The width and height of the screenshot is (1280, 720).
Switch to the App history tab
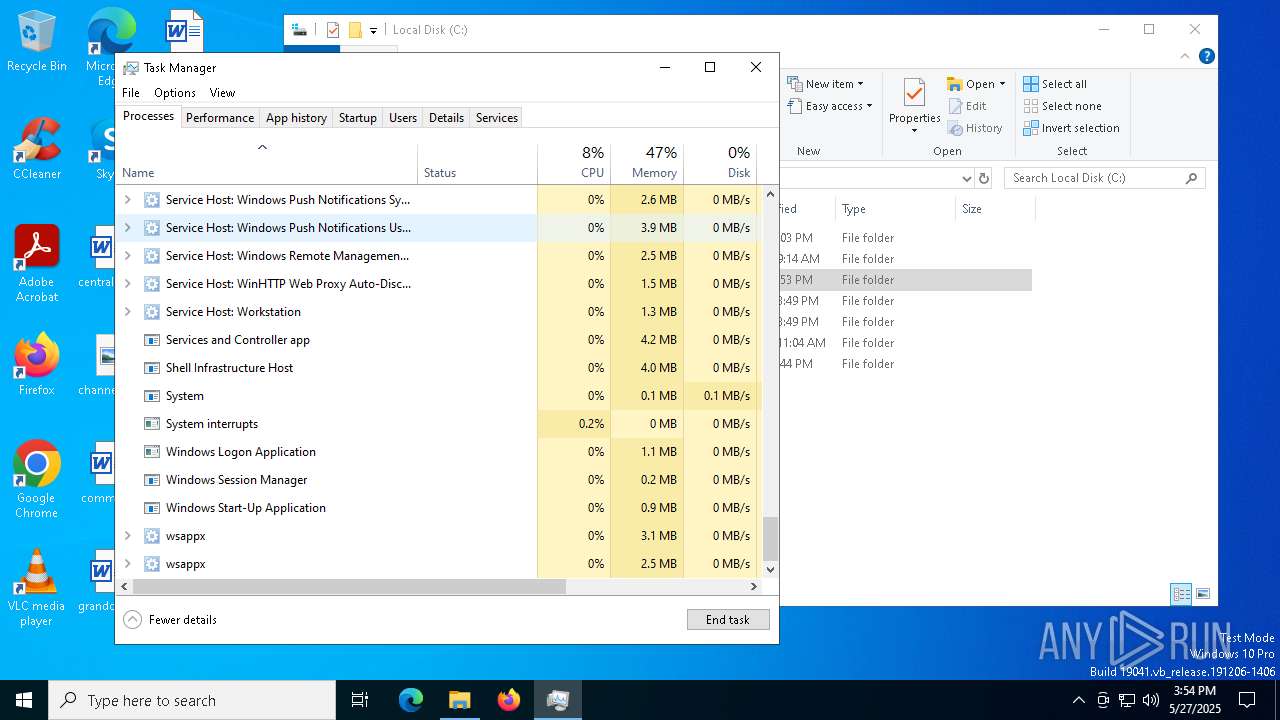click(x=296, y=118)
